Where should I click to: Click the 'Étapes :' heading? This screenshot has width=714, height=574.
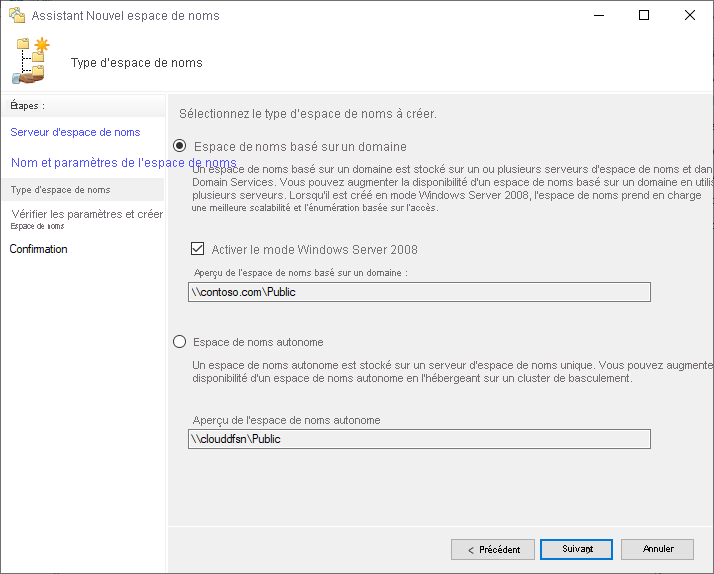(27, 106)
